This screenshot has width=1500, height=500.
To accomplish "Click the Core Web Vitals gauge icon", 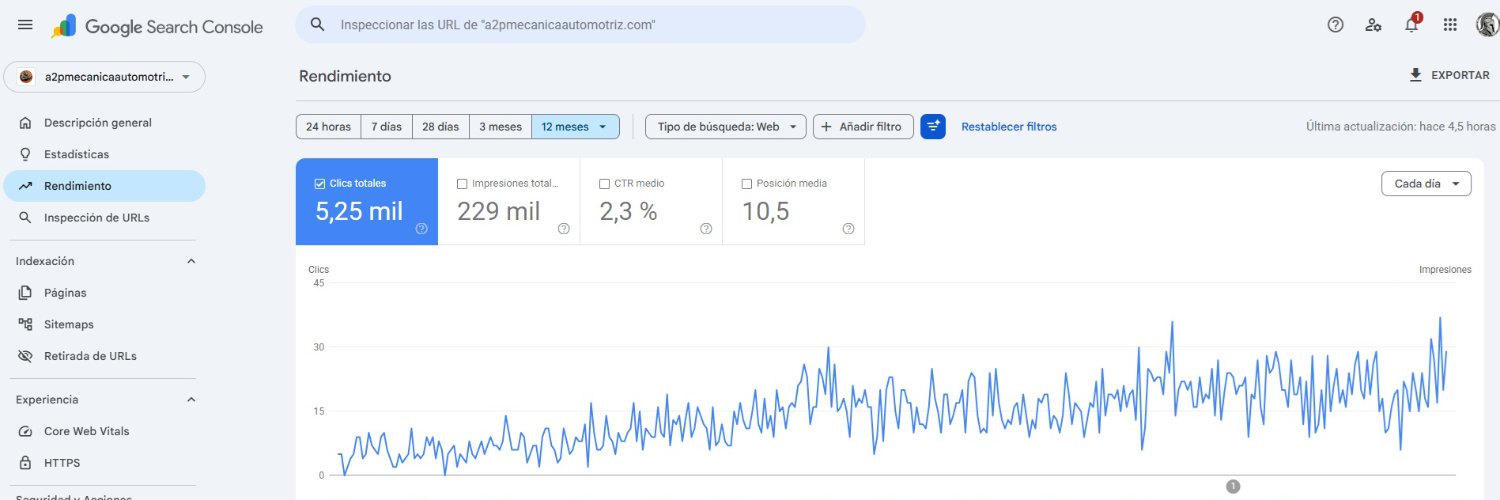I will tap(25, 431).
